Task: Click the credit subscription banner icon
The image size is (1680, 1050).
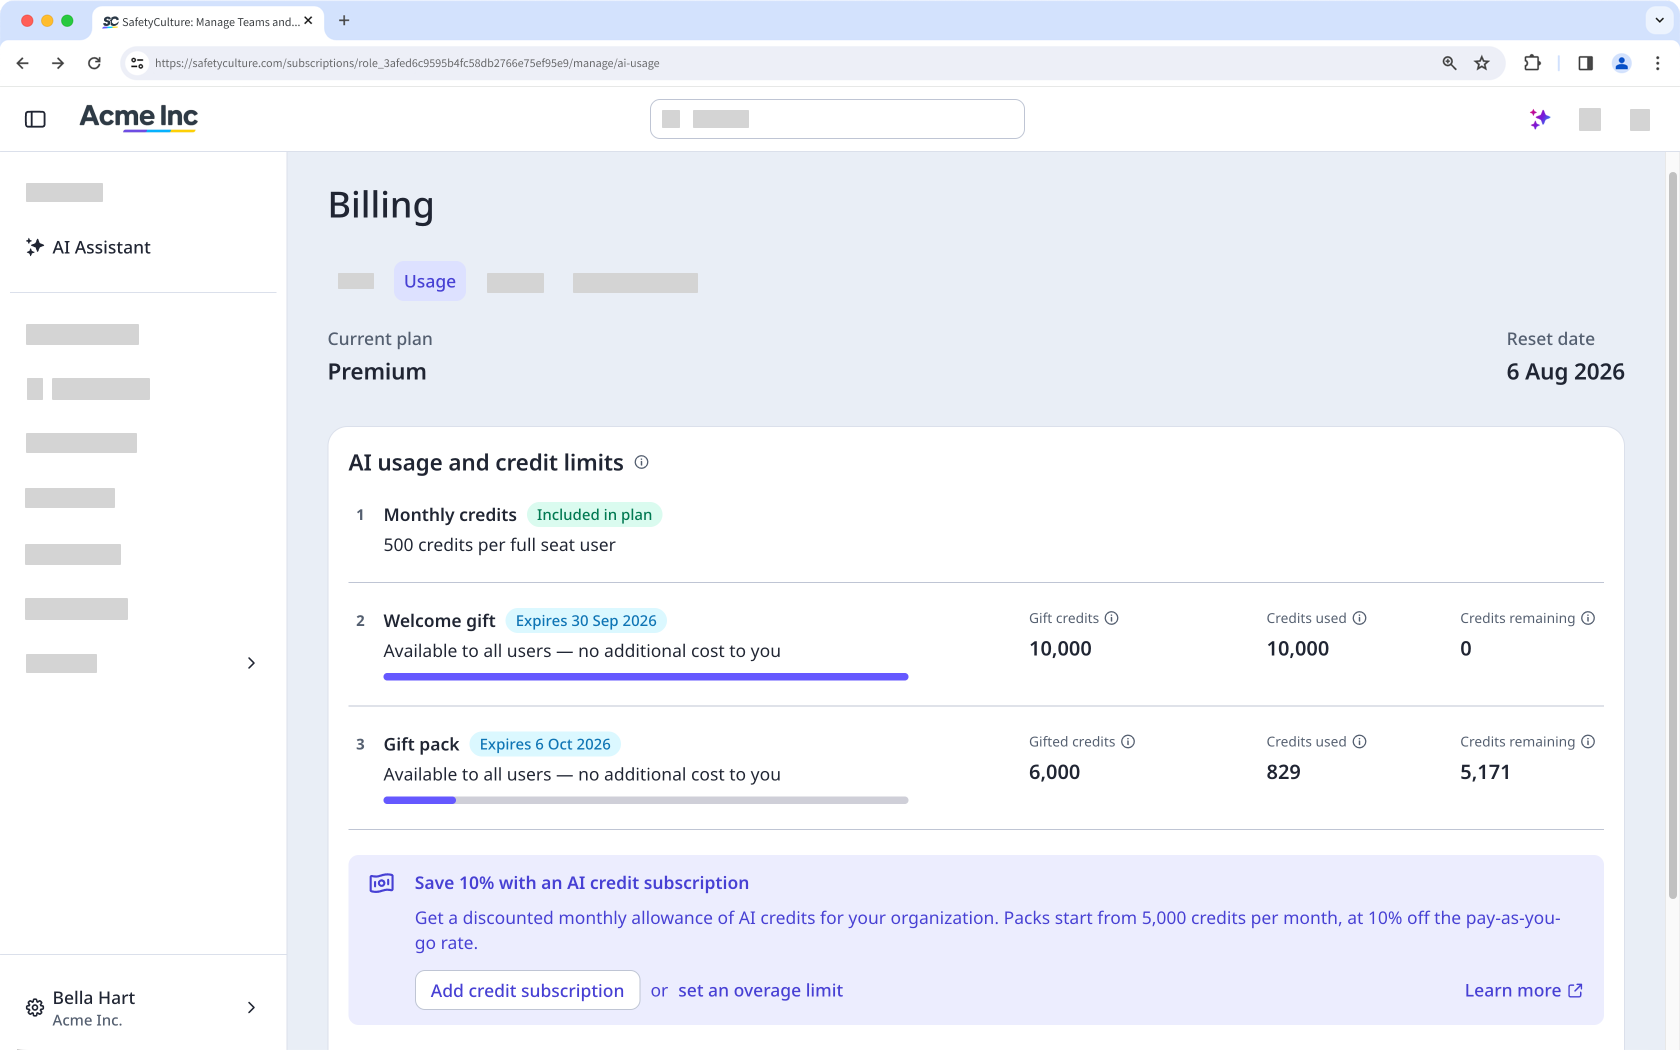Action: click(x=382, y=883)
